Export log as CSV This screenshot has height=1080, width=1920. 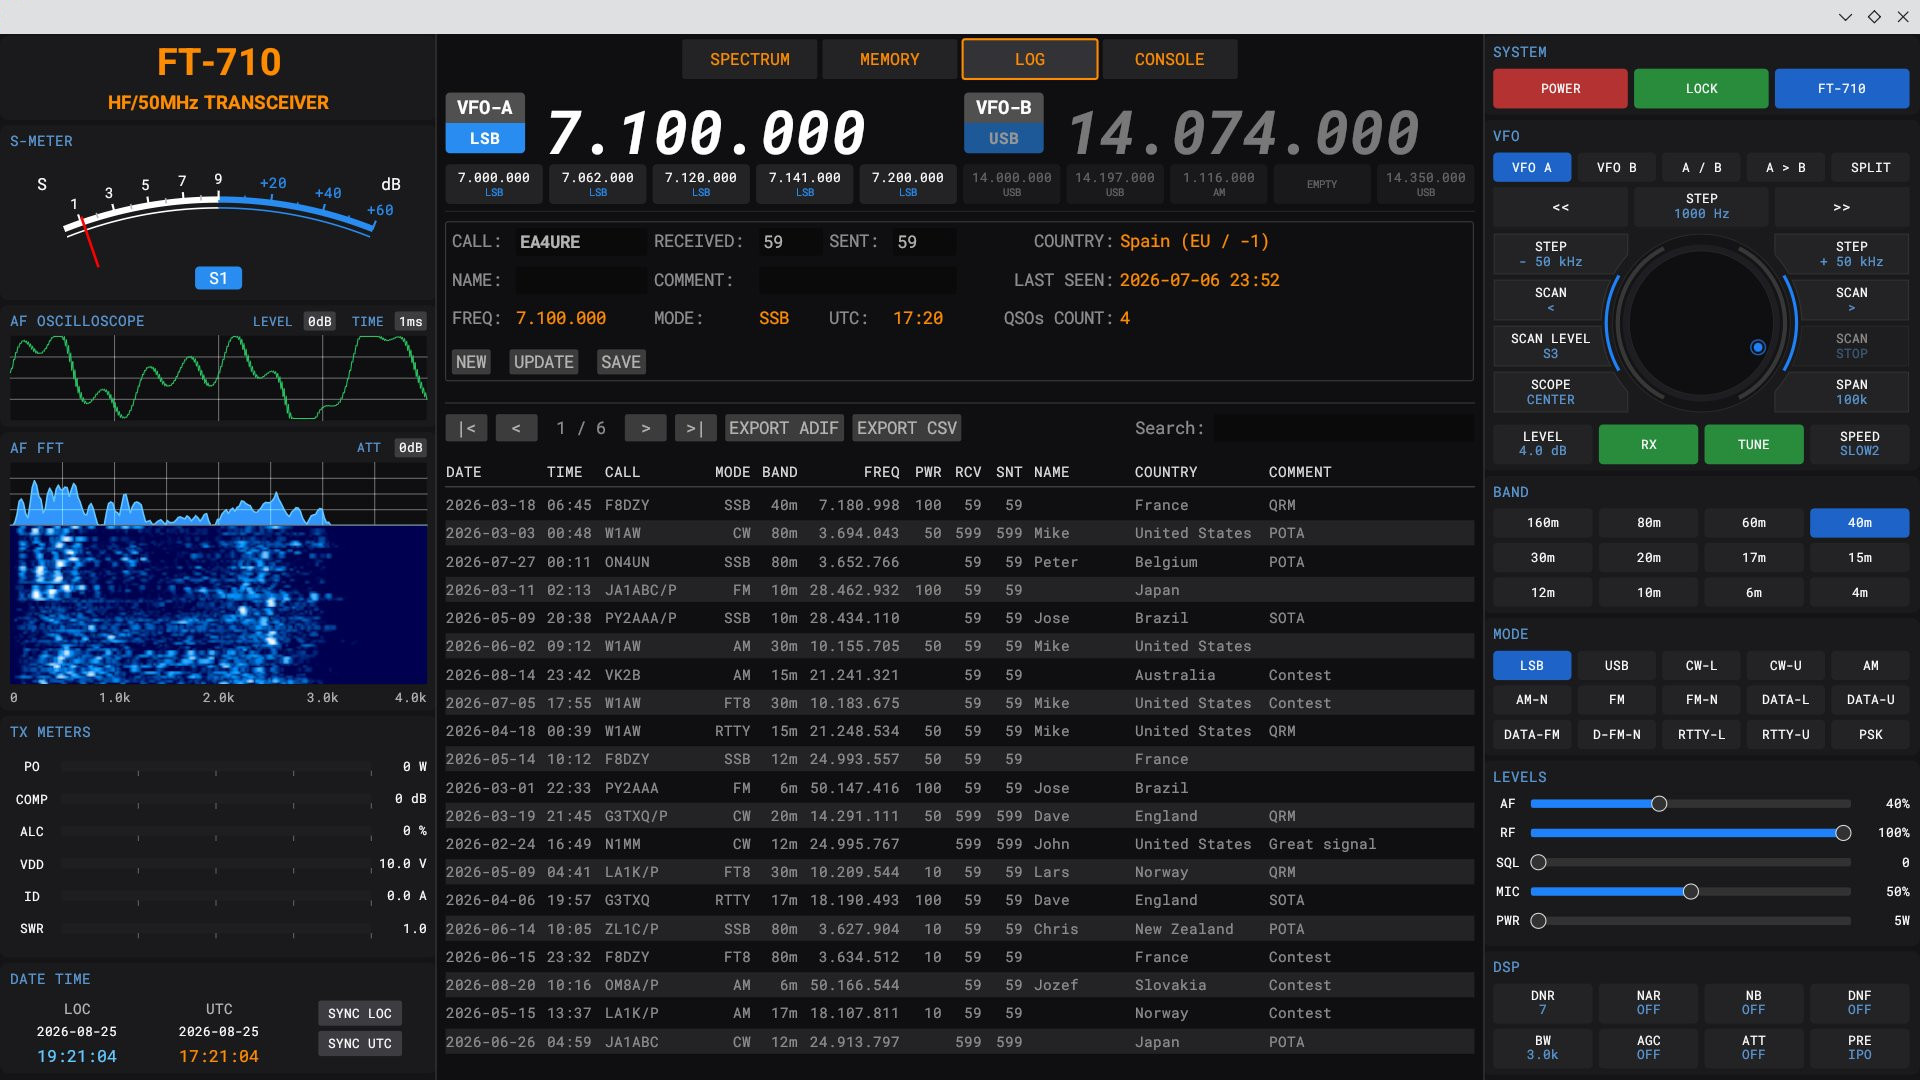pos(906,428)
